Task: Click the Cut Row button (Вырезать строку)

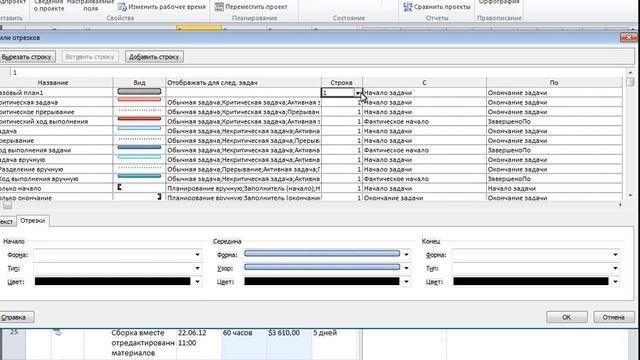Action: 27,57
